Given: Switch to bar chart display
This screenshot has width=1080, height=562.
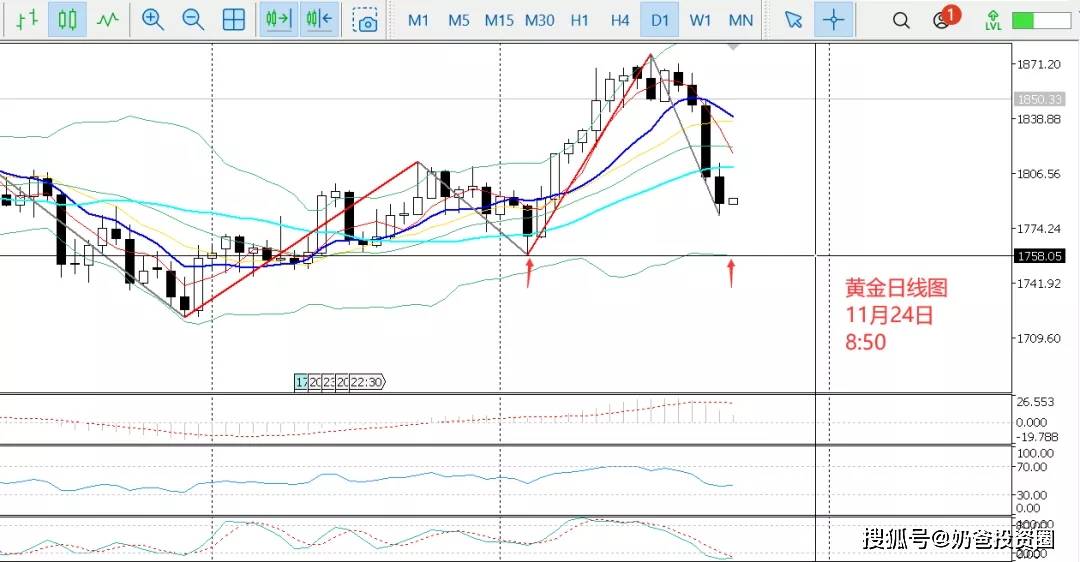Looking at the screenshot, I should [x=27, y=19].
